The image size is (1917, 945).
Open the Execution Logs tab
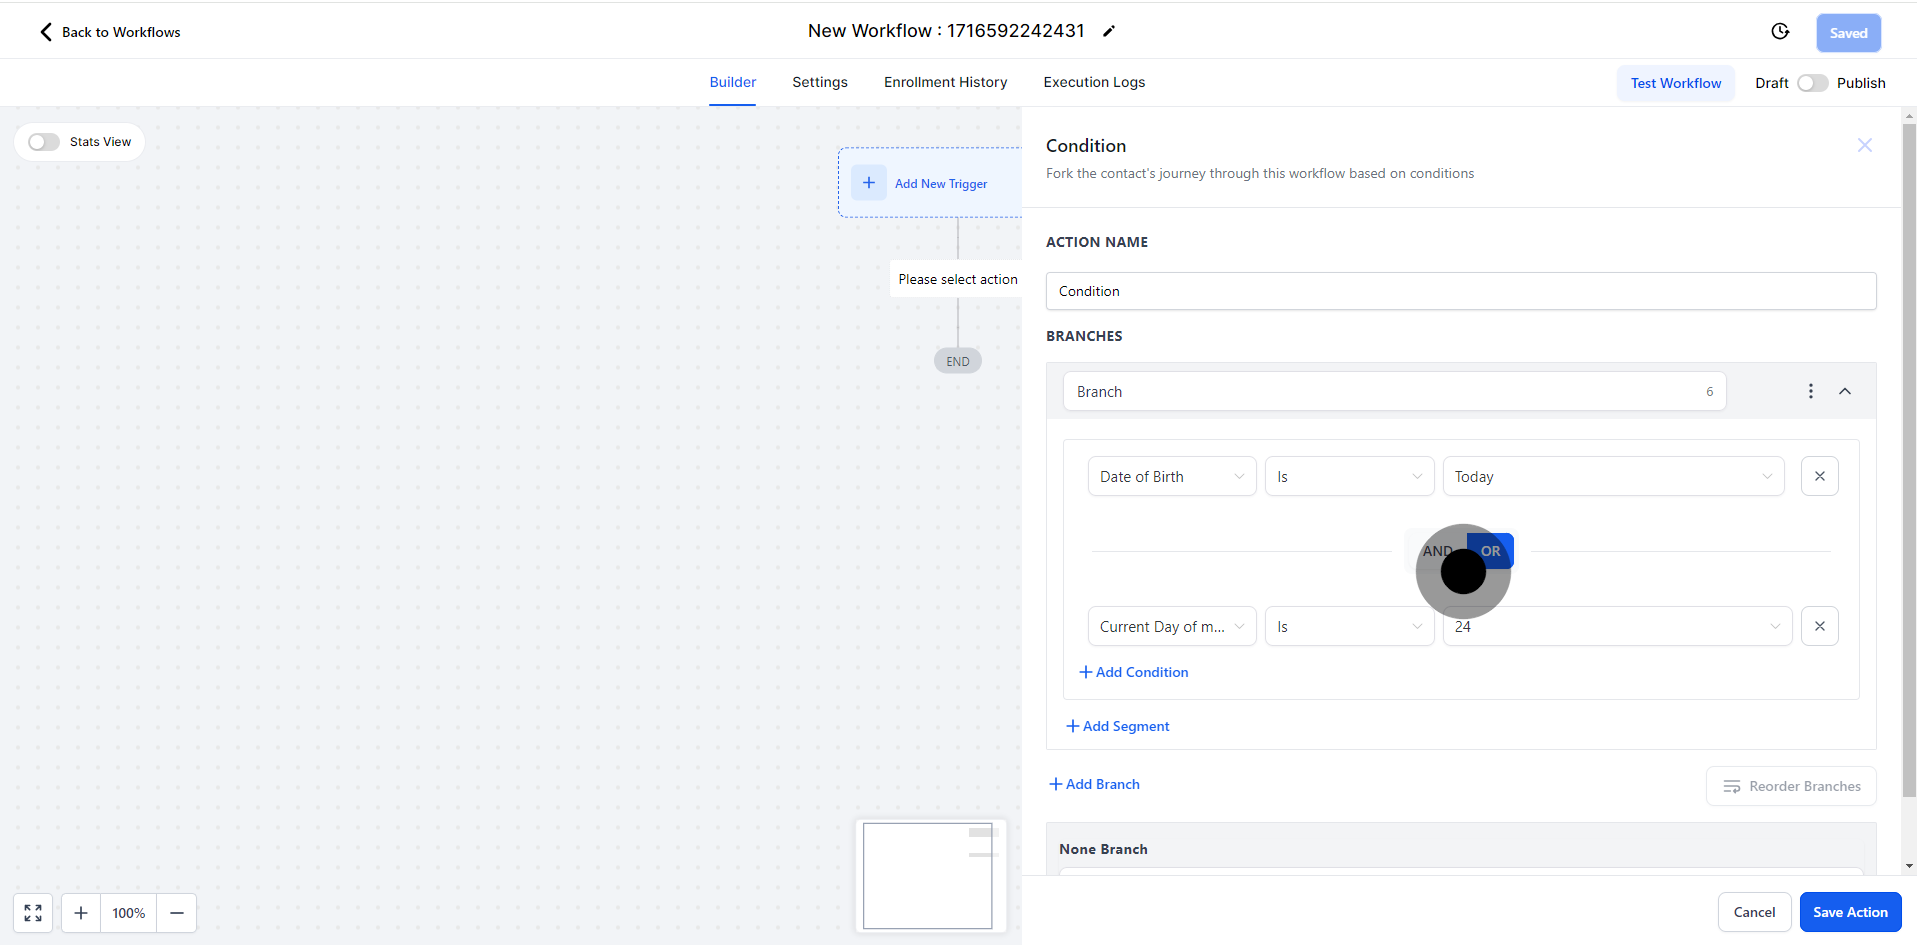tap(1094, 83)
